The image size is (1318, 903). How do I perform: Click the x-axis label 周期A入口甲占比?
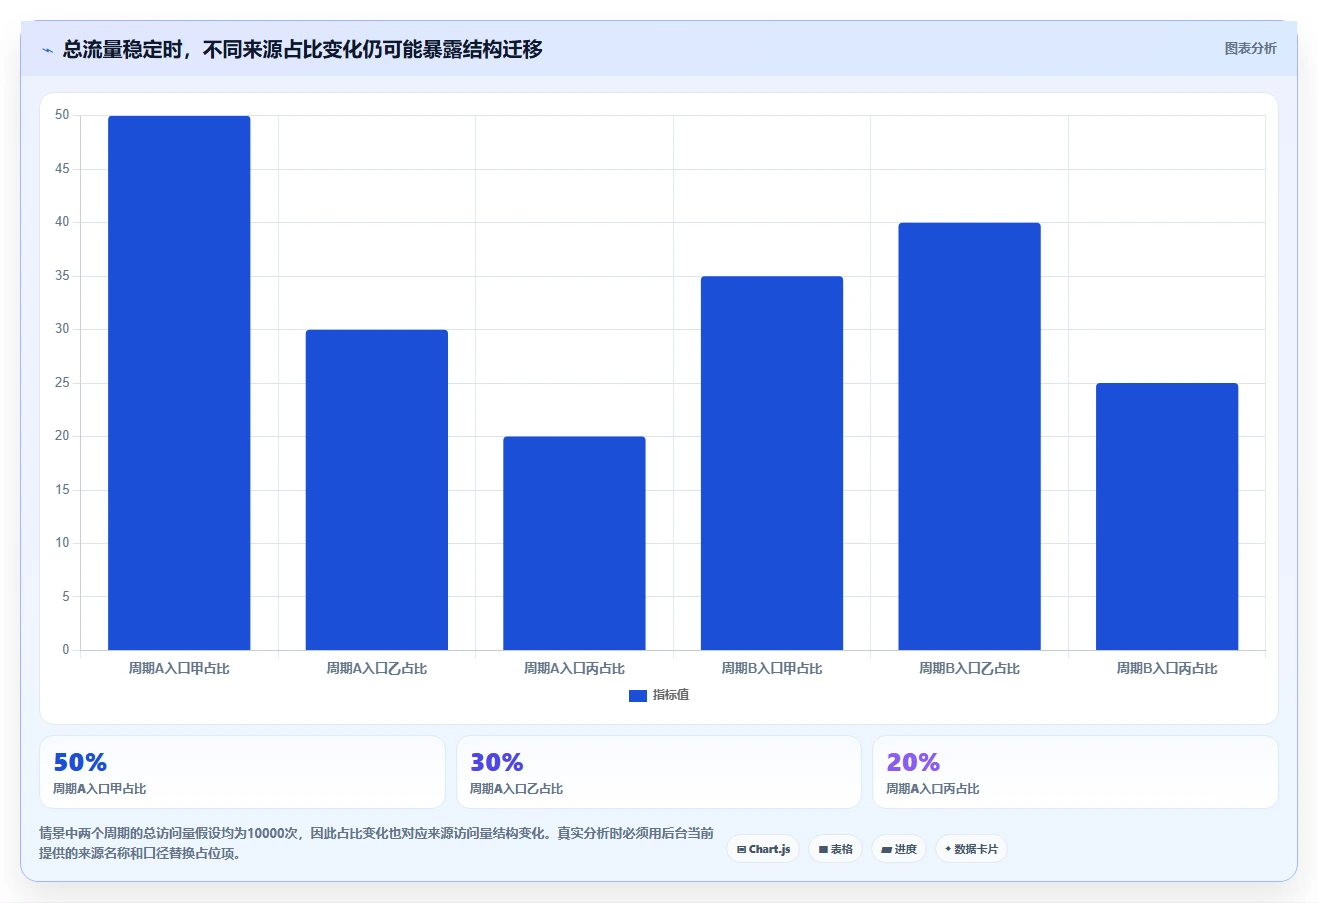click(179, 668)
